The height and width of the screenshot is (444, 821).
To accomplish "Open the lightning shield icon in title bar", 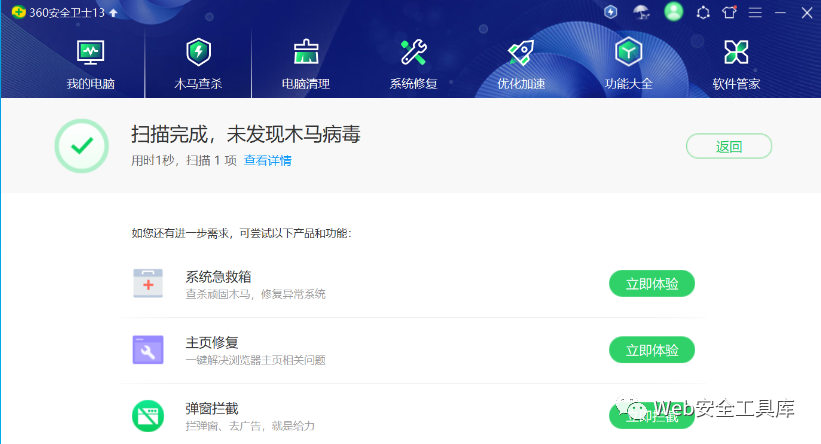I will pyautogui.click(x=611, y=12).
